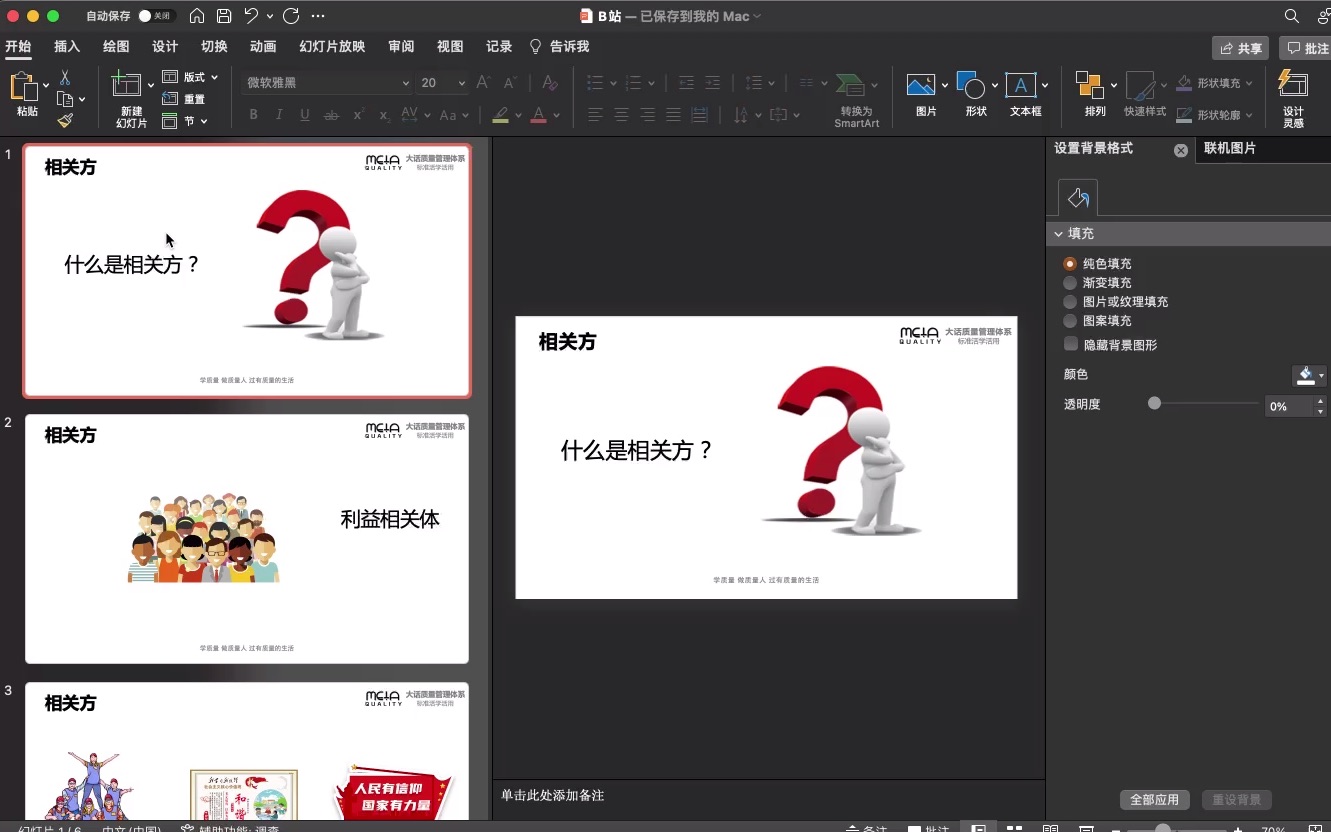Select the Gradient fill (渐变填充) radio

(1070, 283)
